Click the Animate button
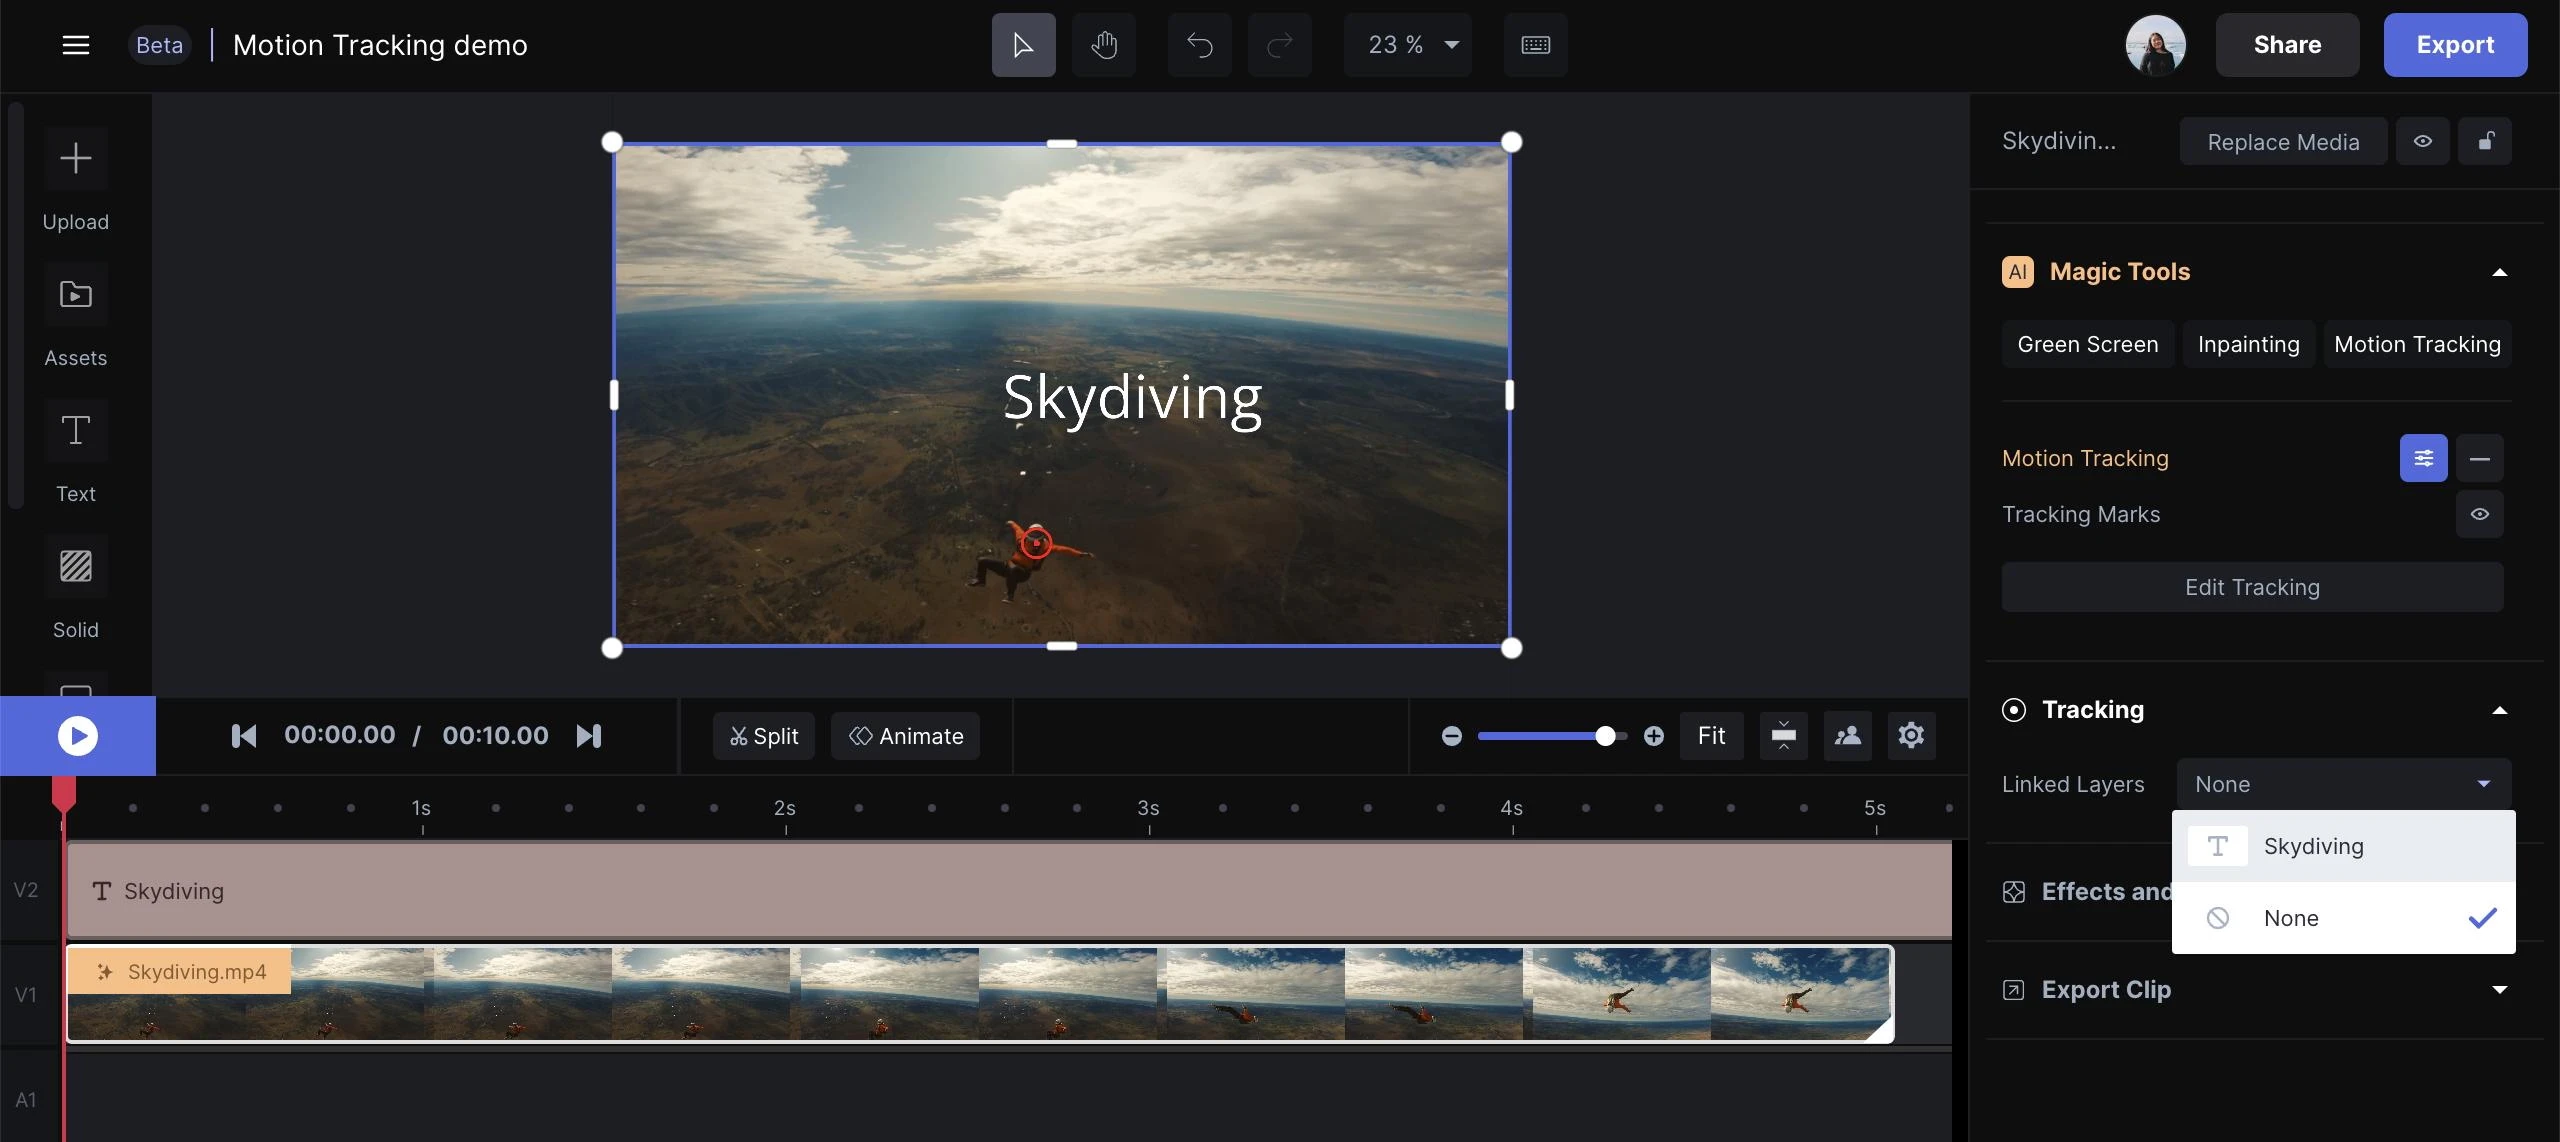2560x1142 pixels. coord(905,736)
